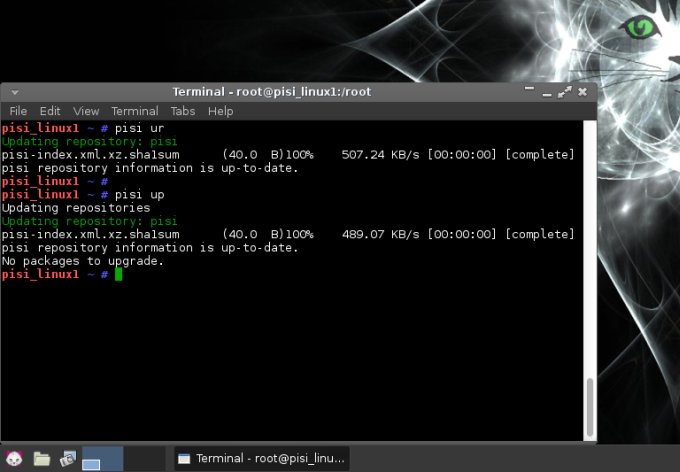Open the Help menu
680x472 pixels.
(x=220, y=111)
